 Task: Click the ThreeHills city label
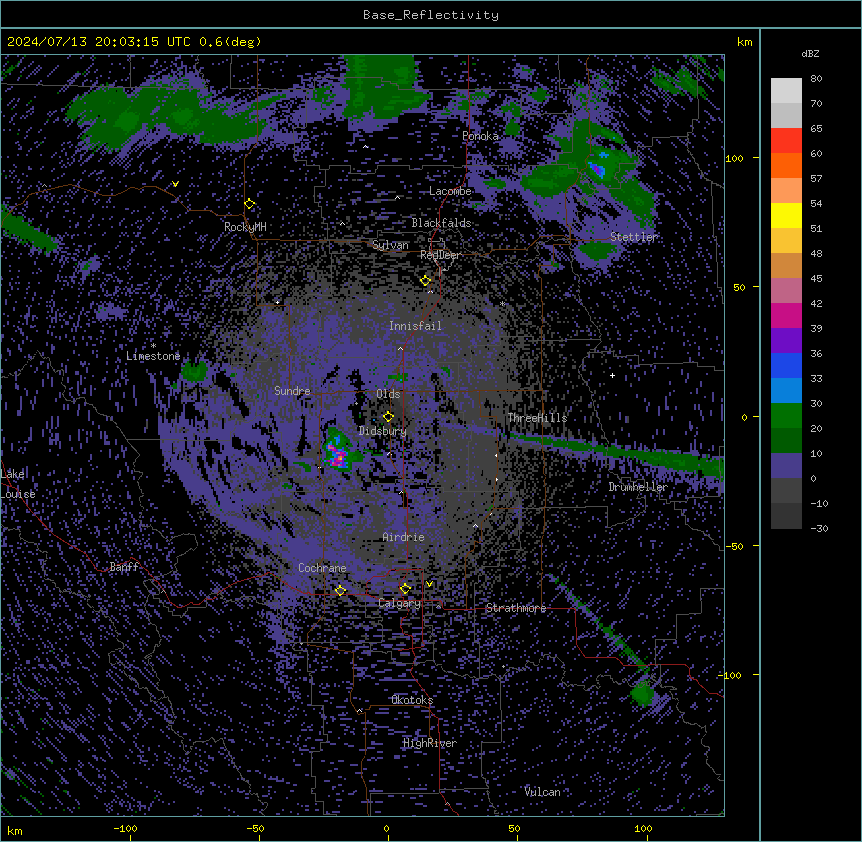pos(537,418)
